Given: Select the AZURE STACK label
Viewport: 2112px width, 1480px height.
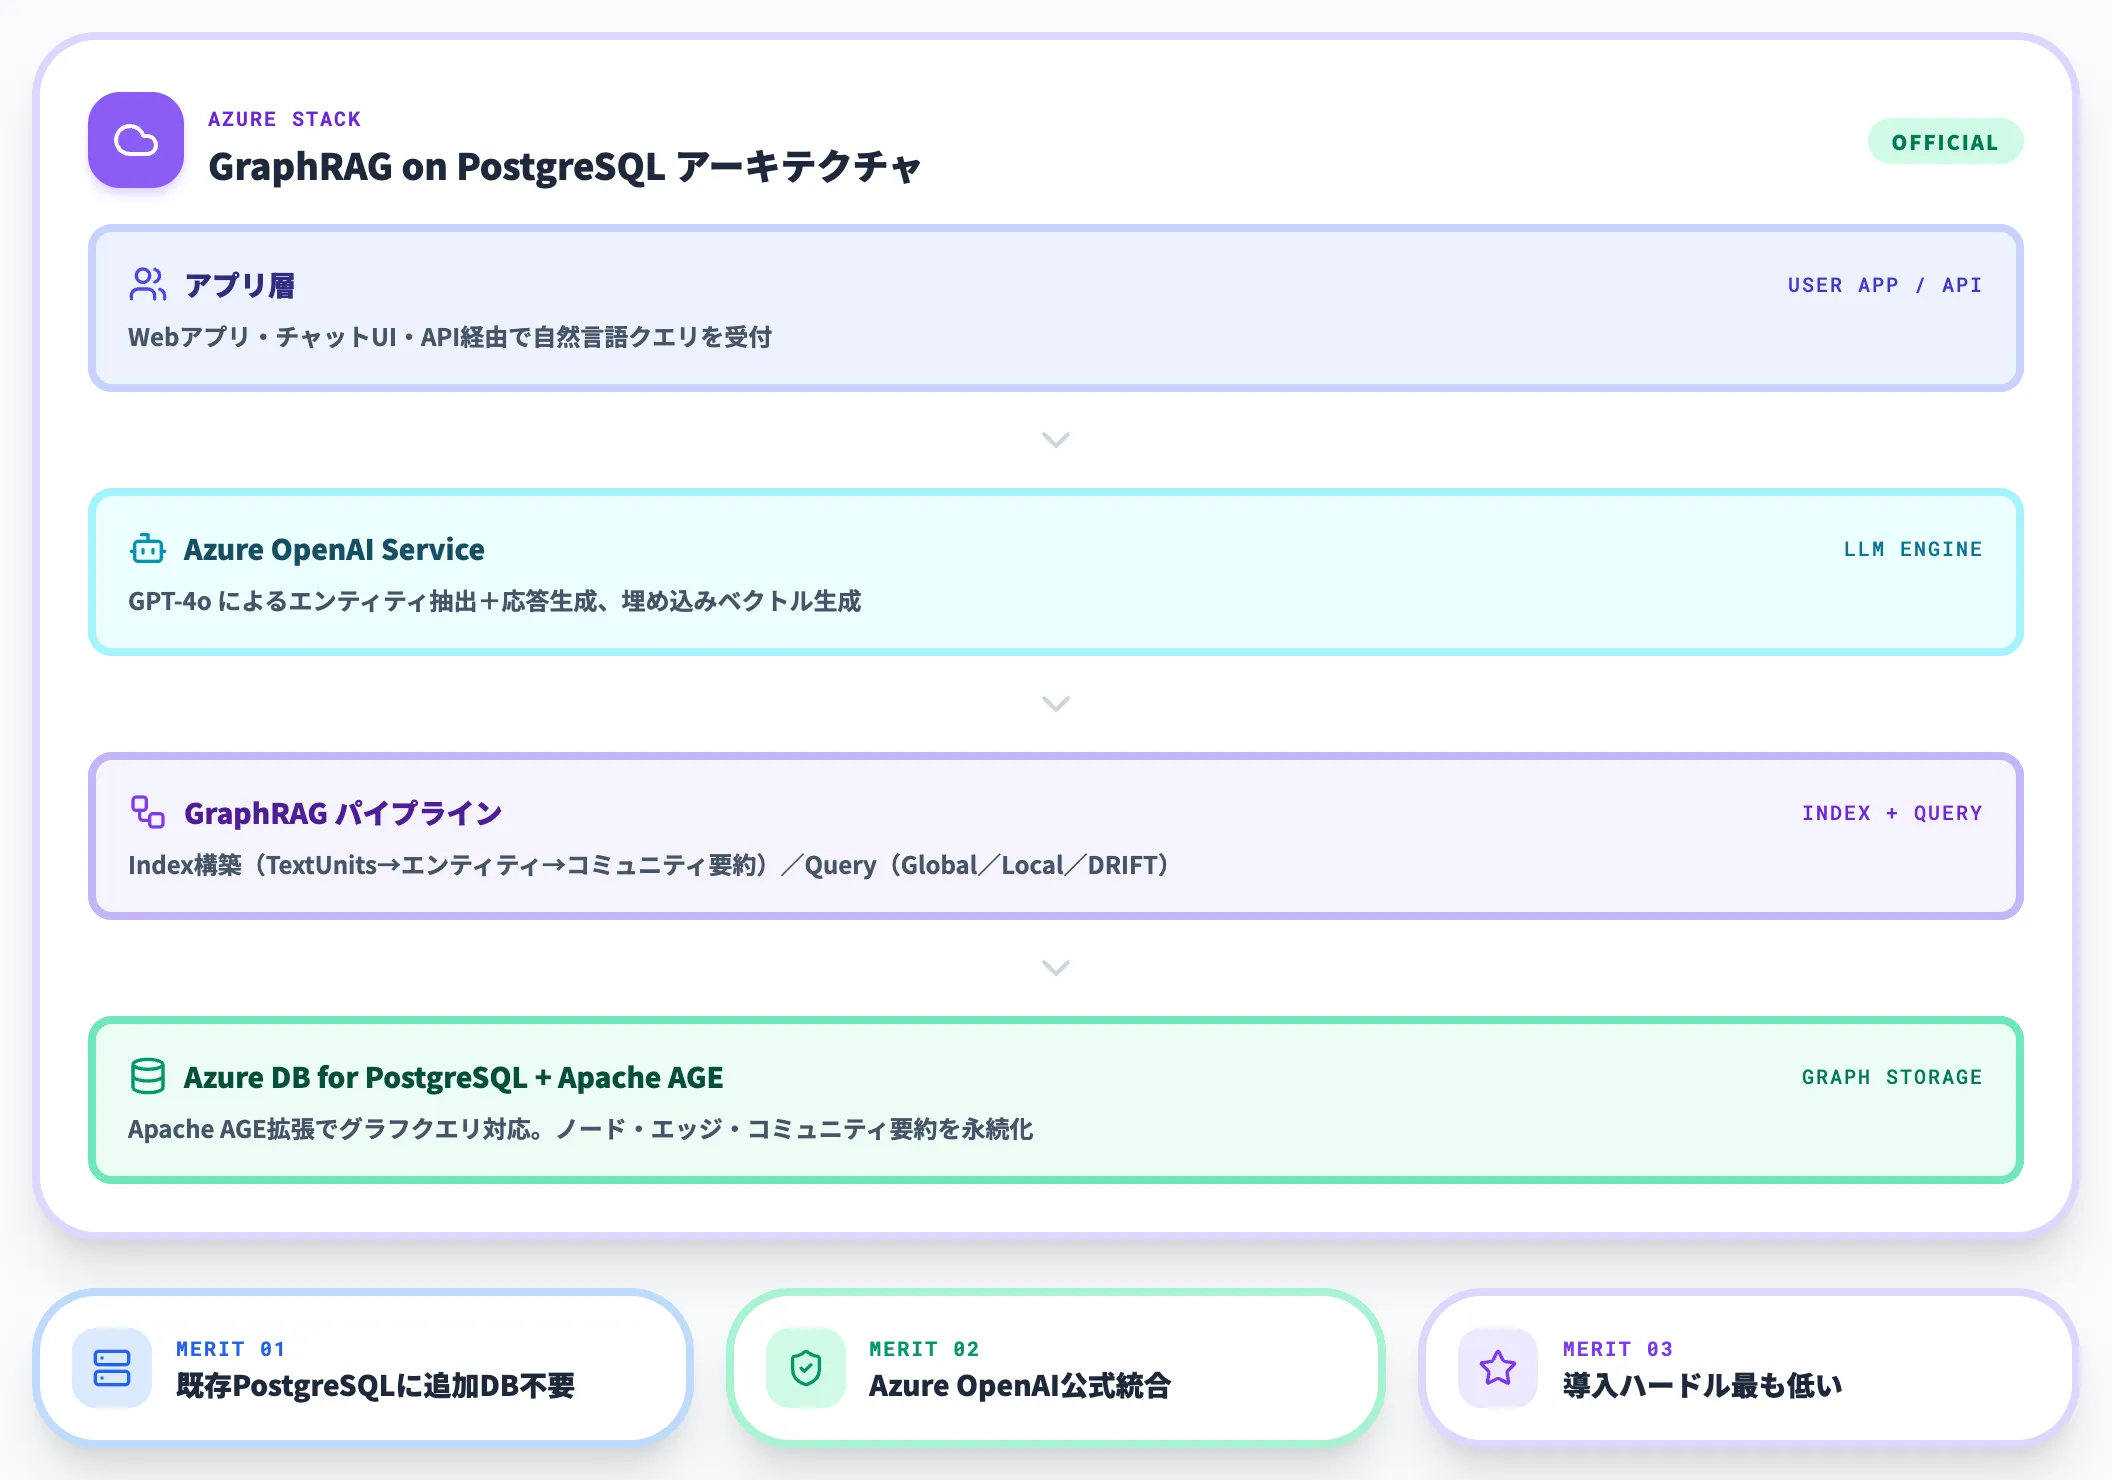Looking at the screenshot, I should click(x=284, y=119).
